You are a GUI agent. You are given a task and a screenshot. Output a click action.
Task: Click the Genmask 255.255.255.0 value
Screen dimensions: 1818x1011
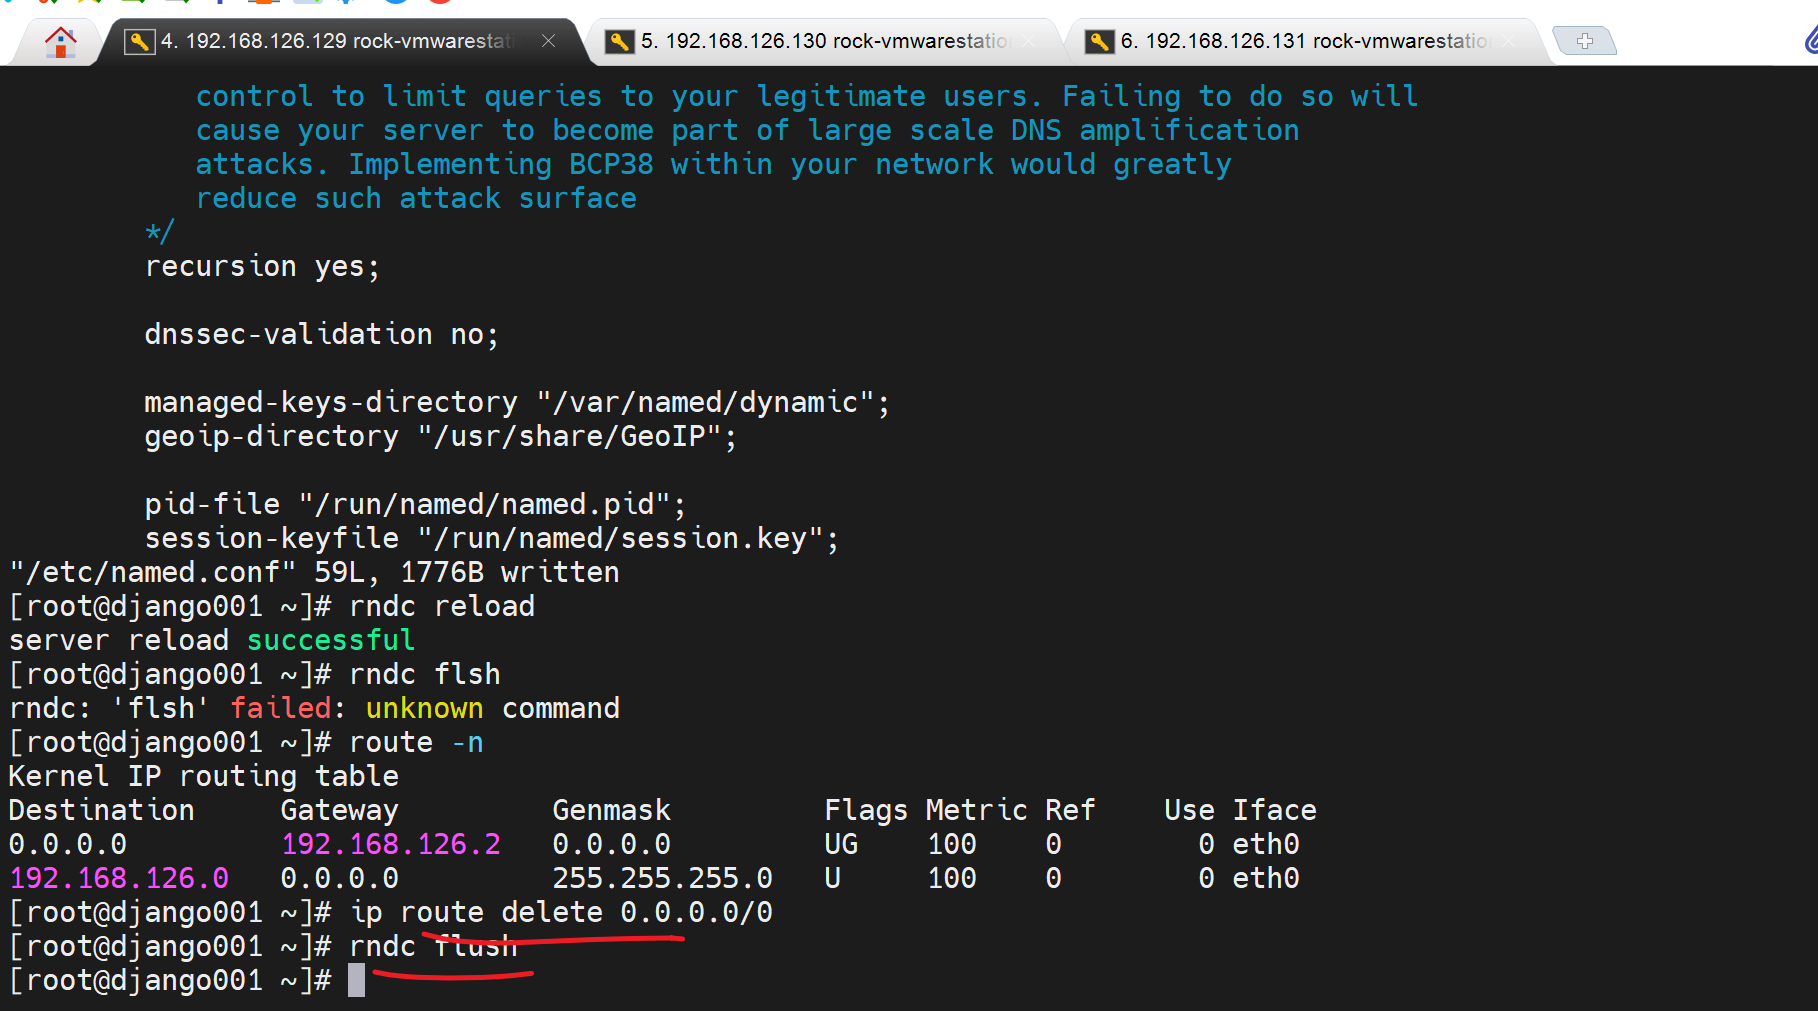663,878
